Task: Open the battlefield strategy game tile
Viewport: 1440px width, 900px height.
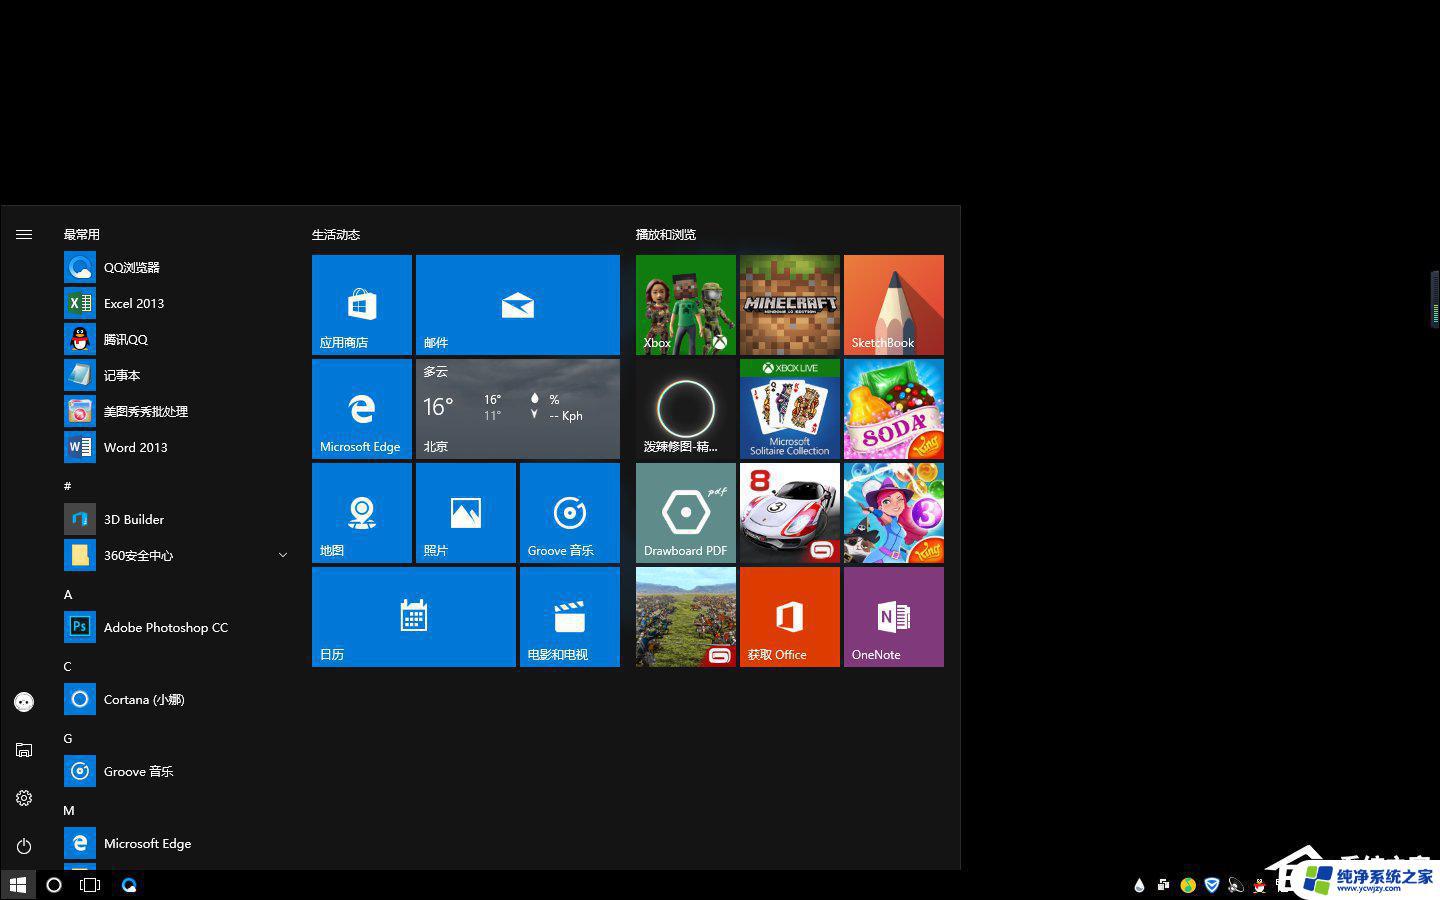Action: pos(686,617)
